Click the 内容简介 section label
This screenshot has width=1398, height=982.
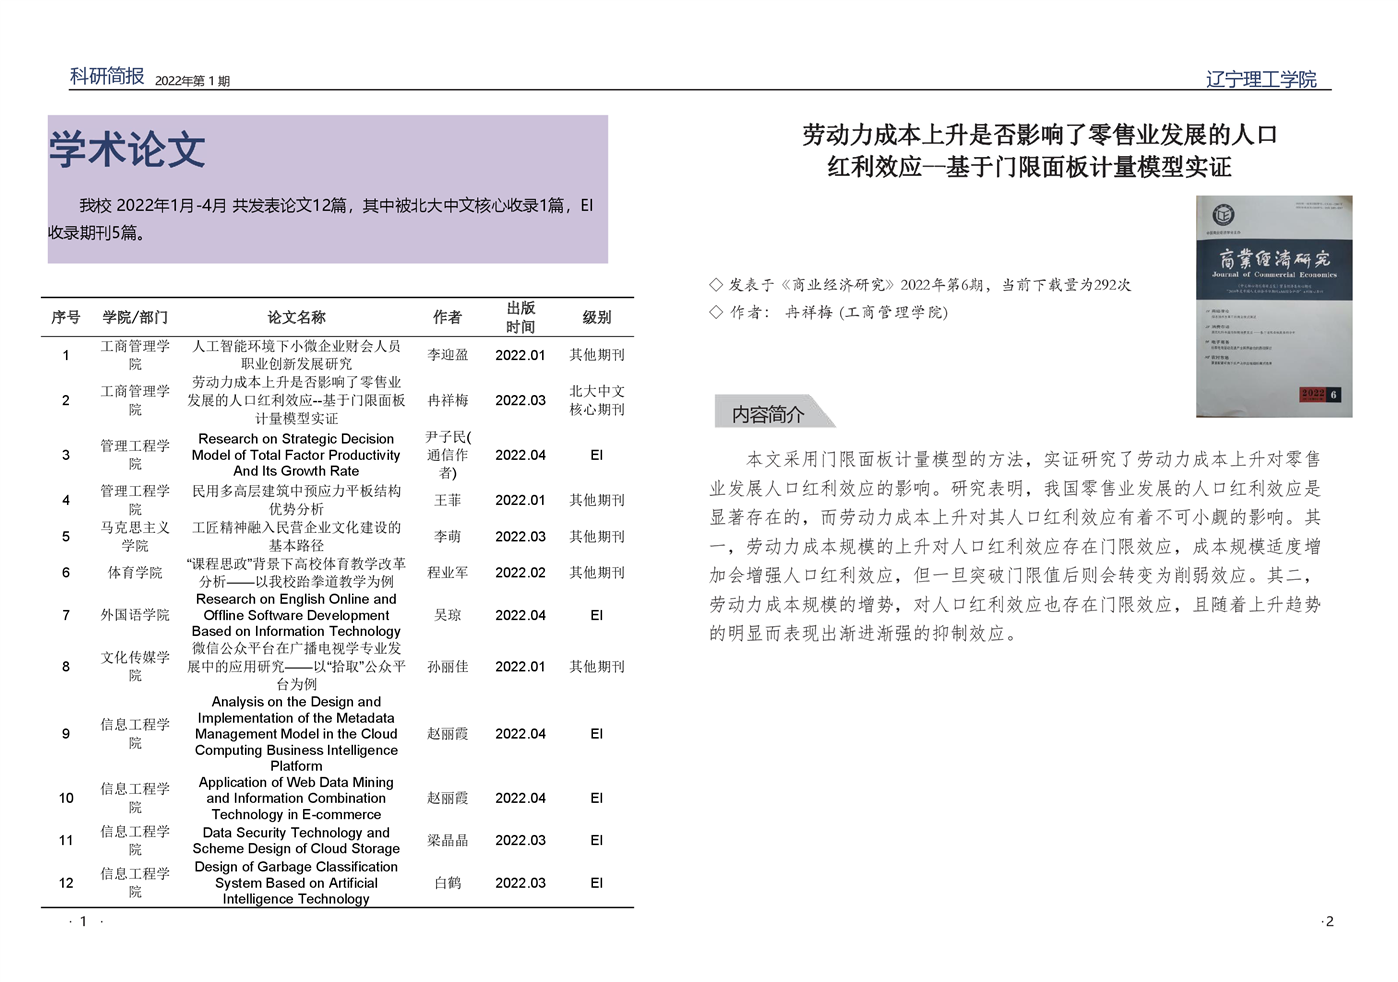pos(768,413)
